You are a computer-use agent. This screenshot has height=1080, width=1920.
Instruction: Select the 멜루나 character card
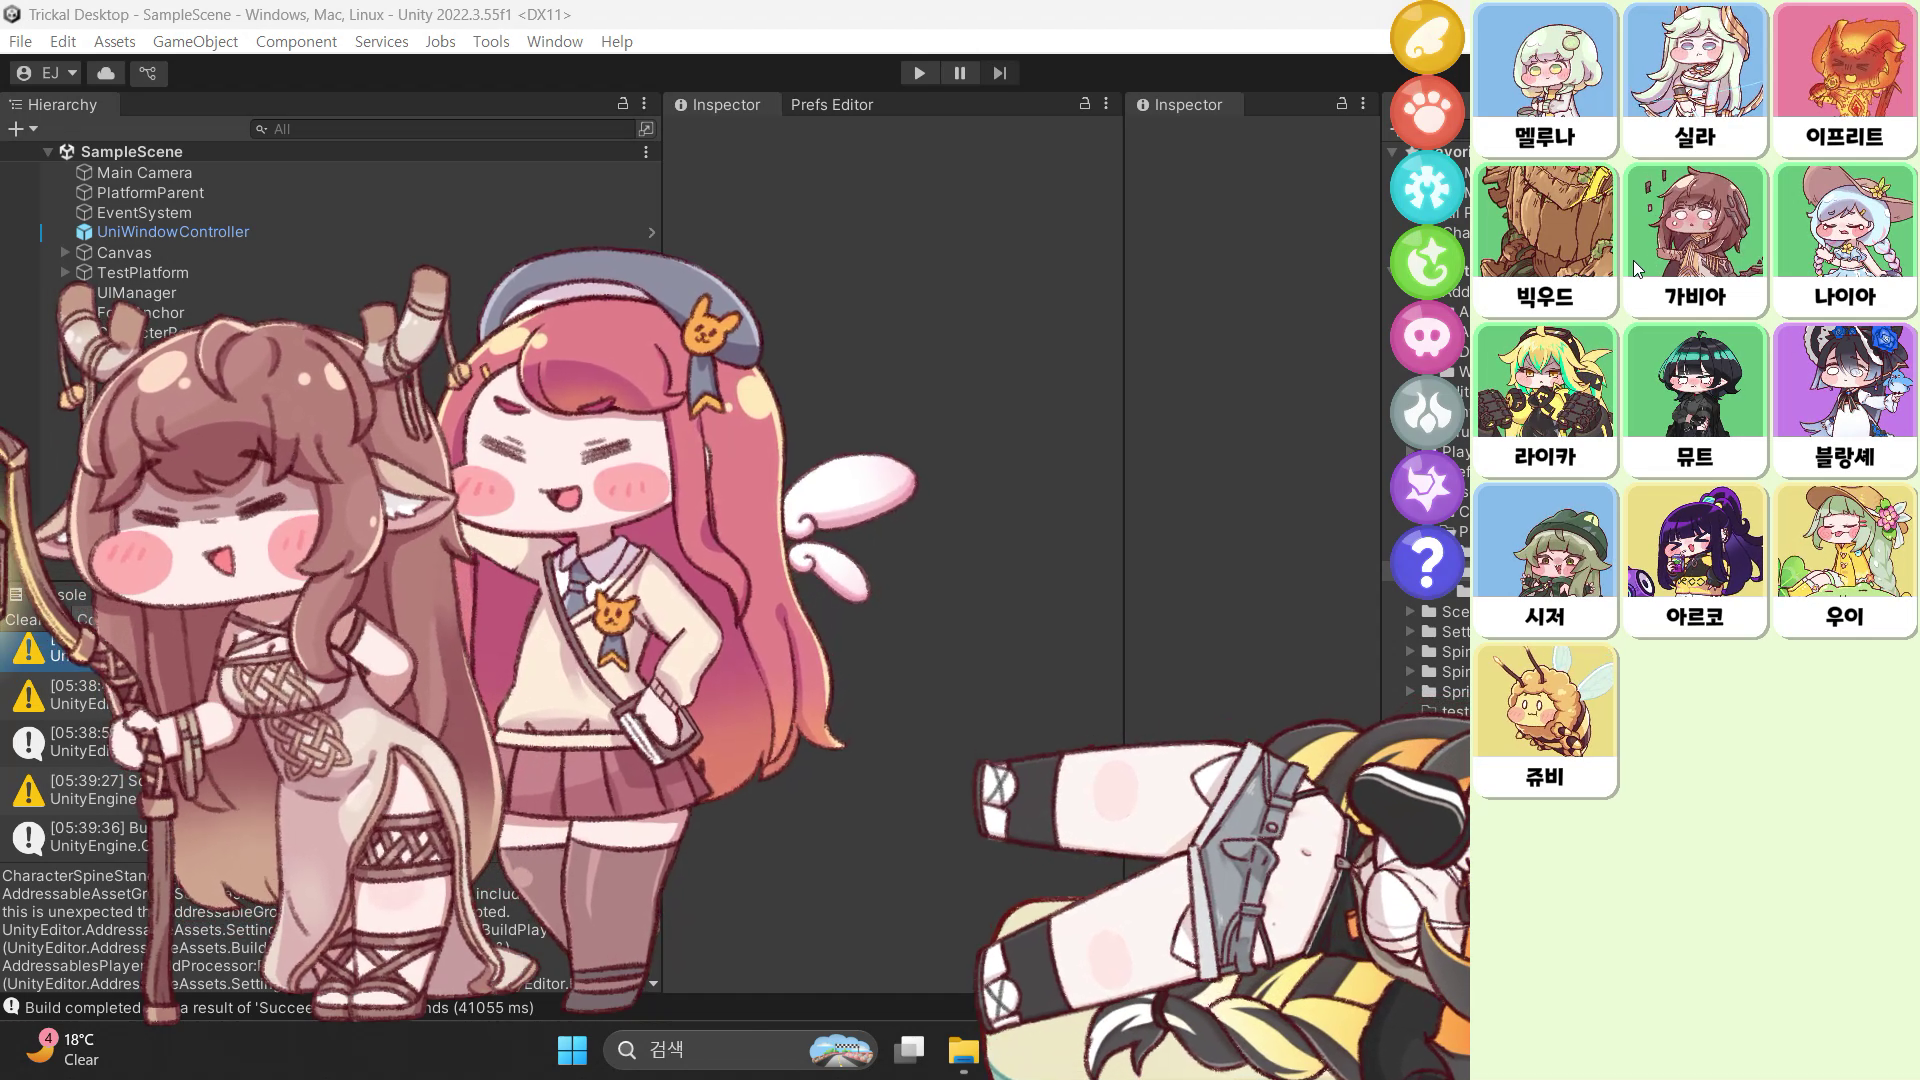(1545, 80)
